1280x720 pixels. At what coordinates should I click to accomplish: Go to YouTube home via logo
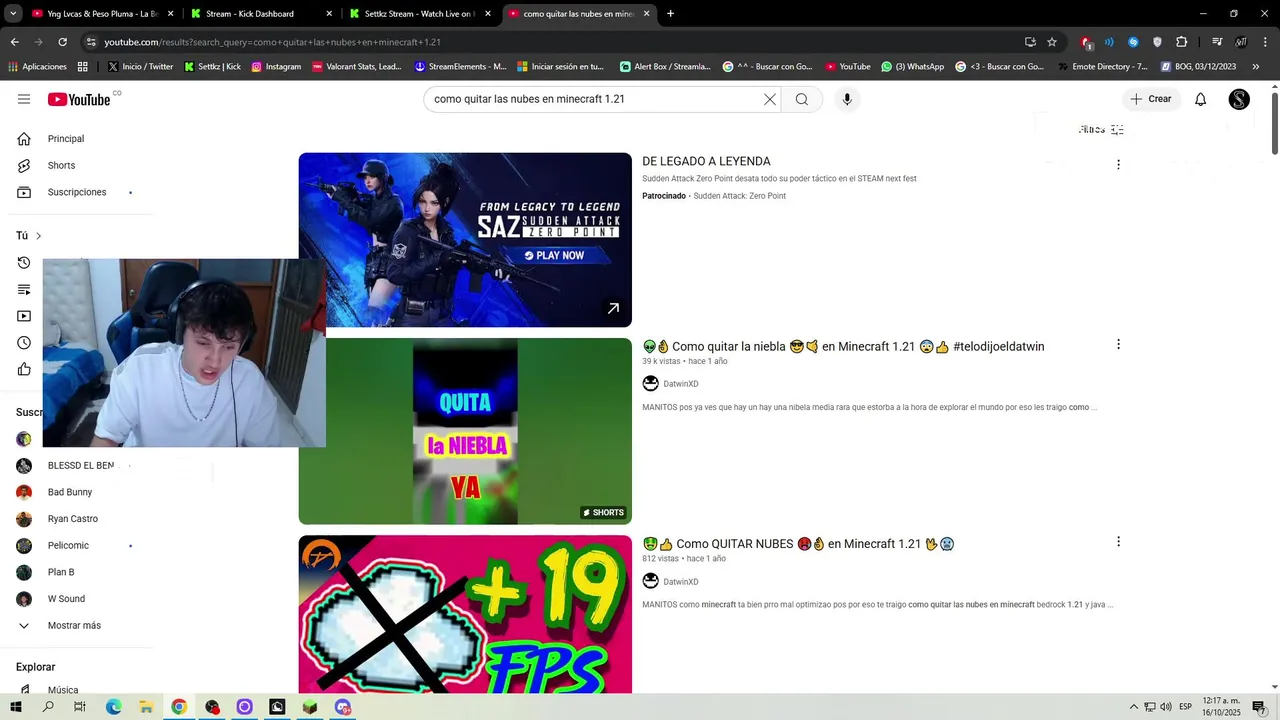(x=79, y=99)
